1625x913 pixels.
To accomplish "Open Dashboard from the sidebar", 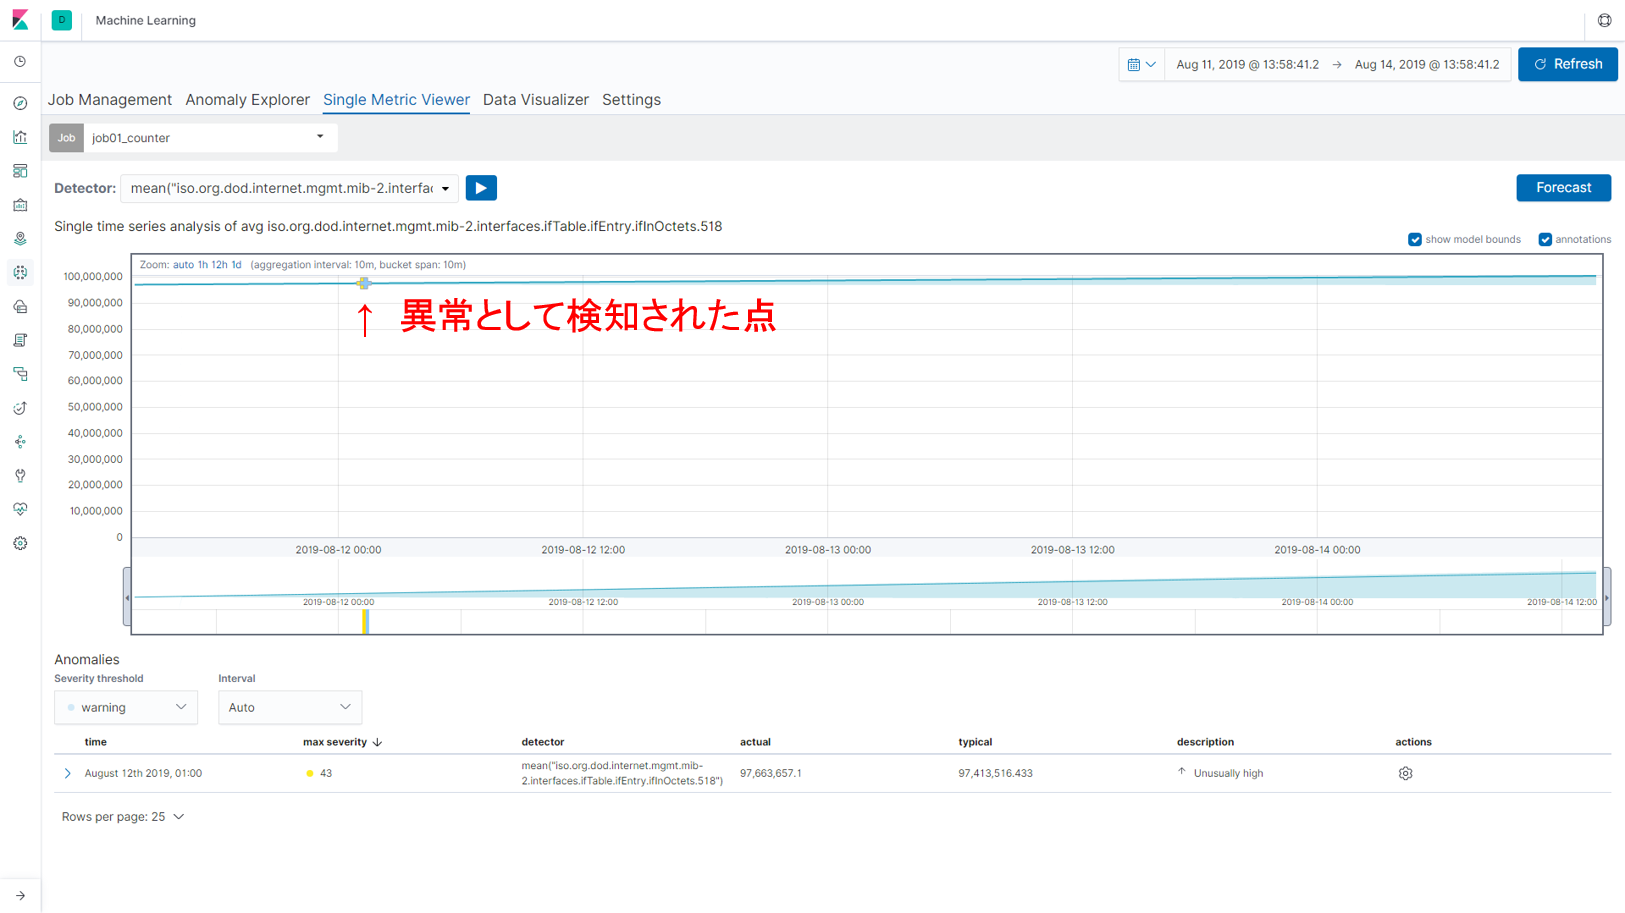I will [x=20, y=171].
